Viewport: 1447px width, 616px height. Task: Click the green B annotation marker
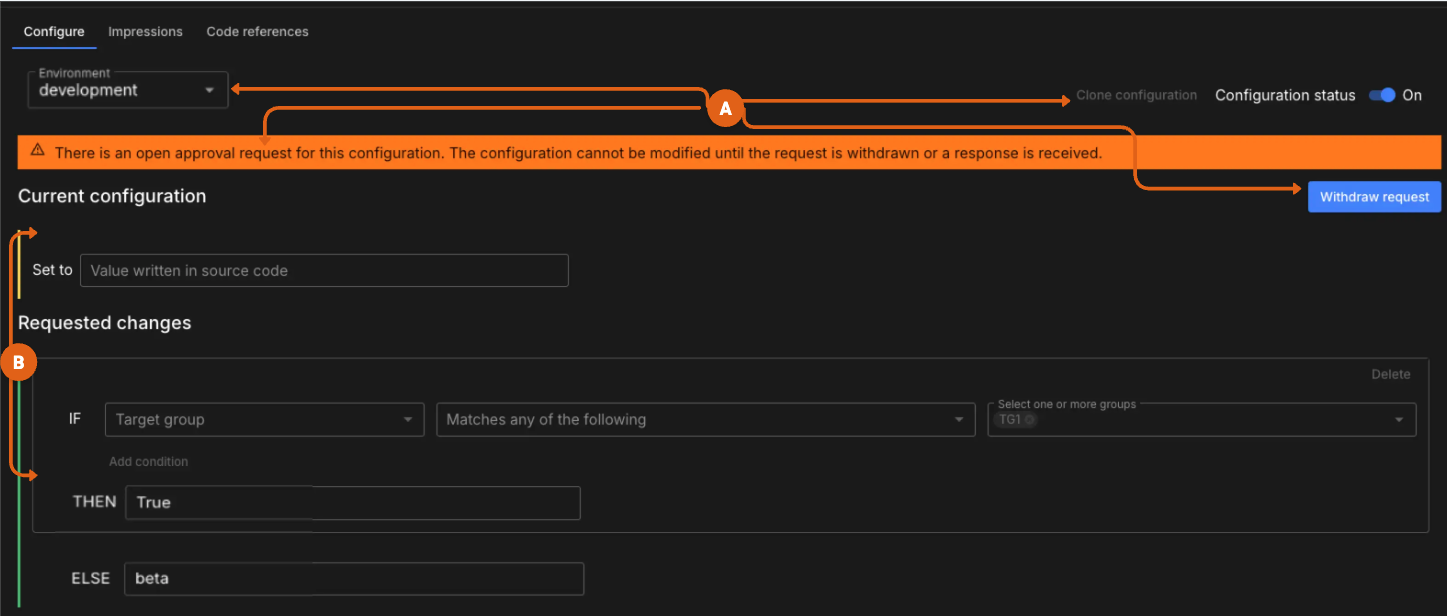click(x=20, y=362)
